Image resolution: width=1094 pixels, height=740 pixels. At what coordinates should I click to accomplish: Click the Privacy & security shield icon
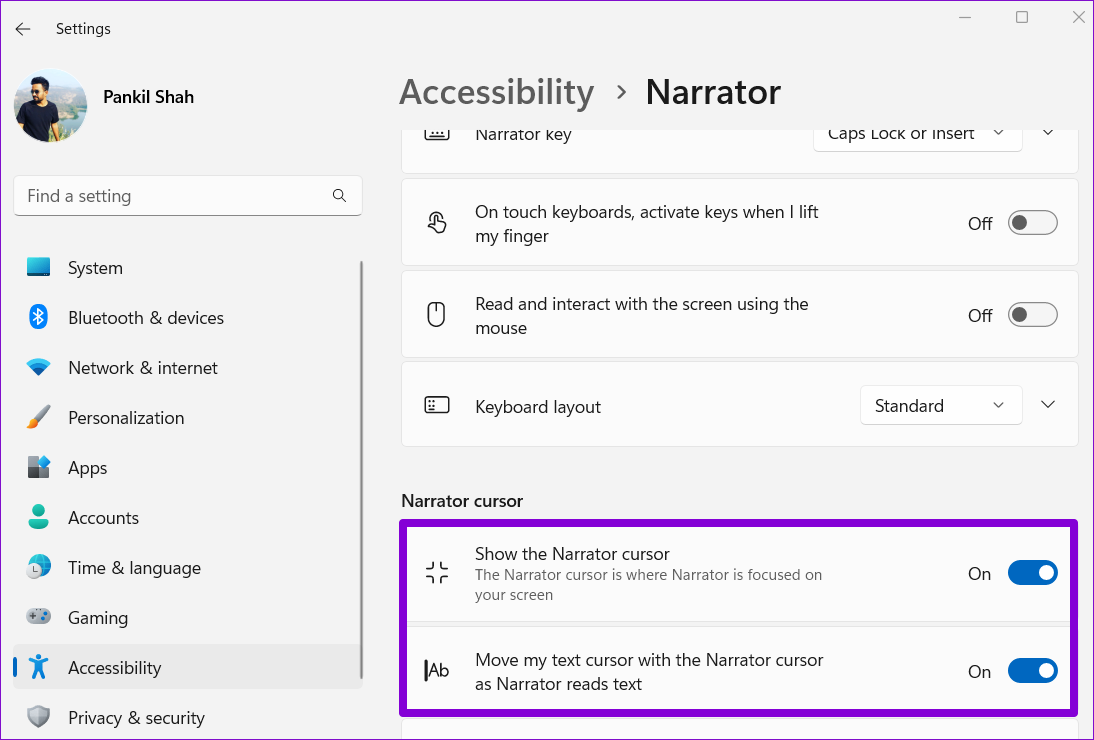pyautogui.click(x=38, y=717)
